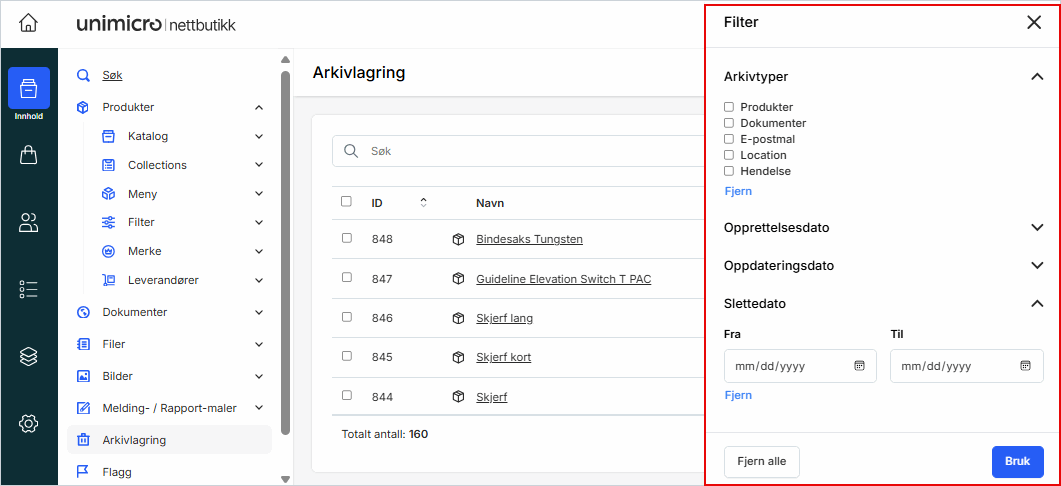
Task: Enable the E-postmal filter checkbox
Action: 729,139
